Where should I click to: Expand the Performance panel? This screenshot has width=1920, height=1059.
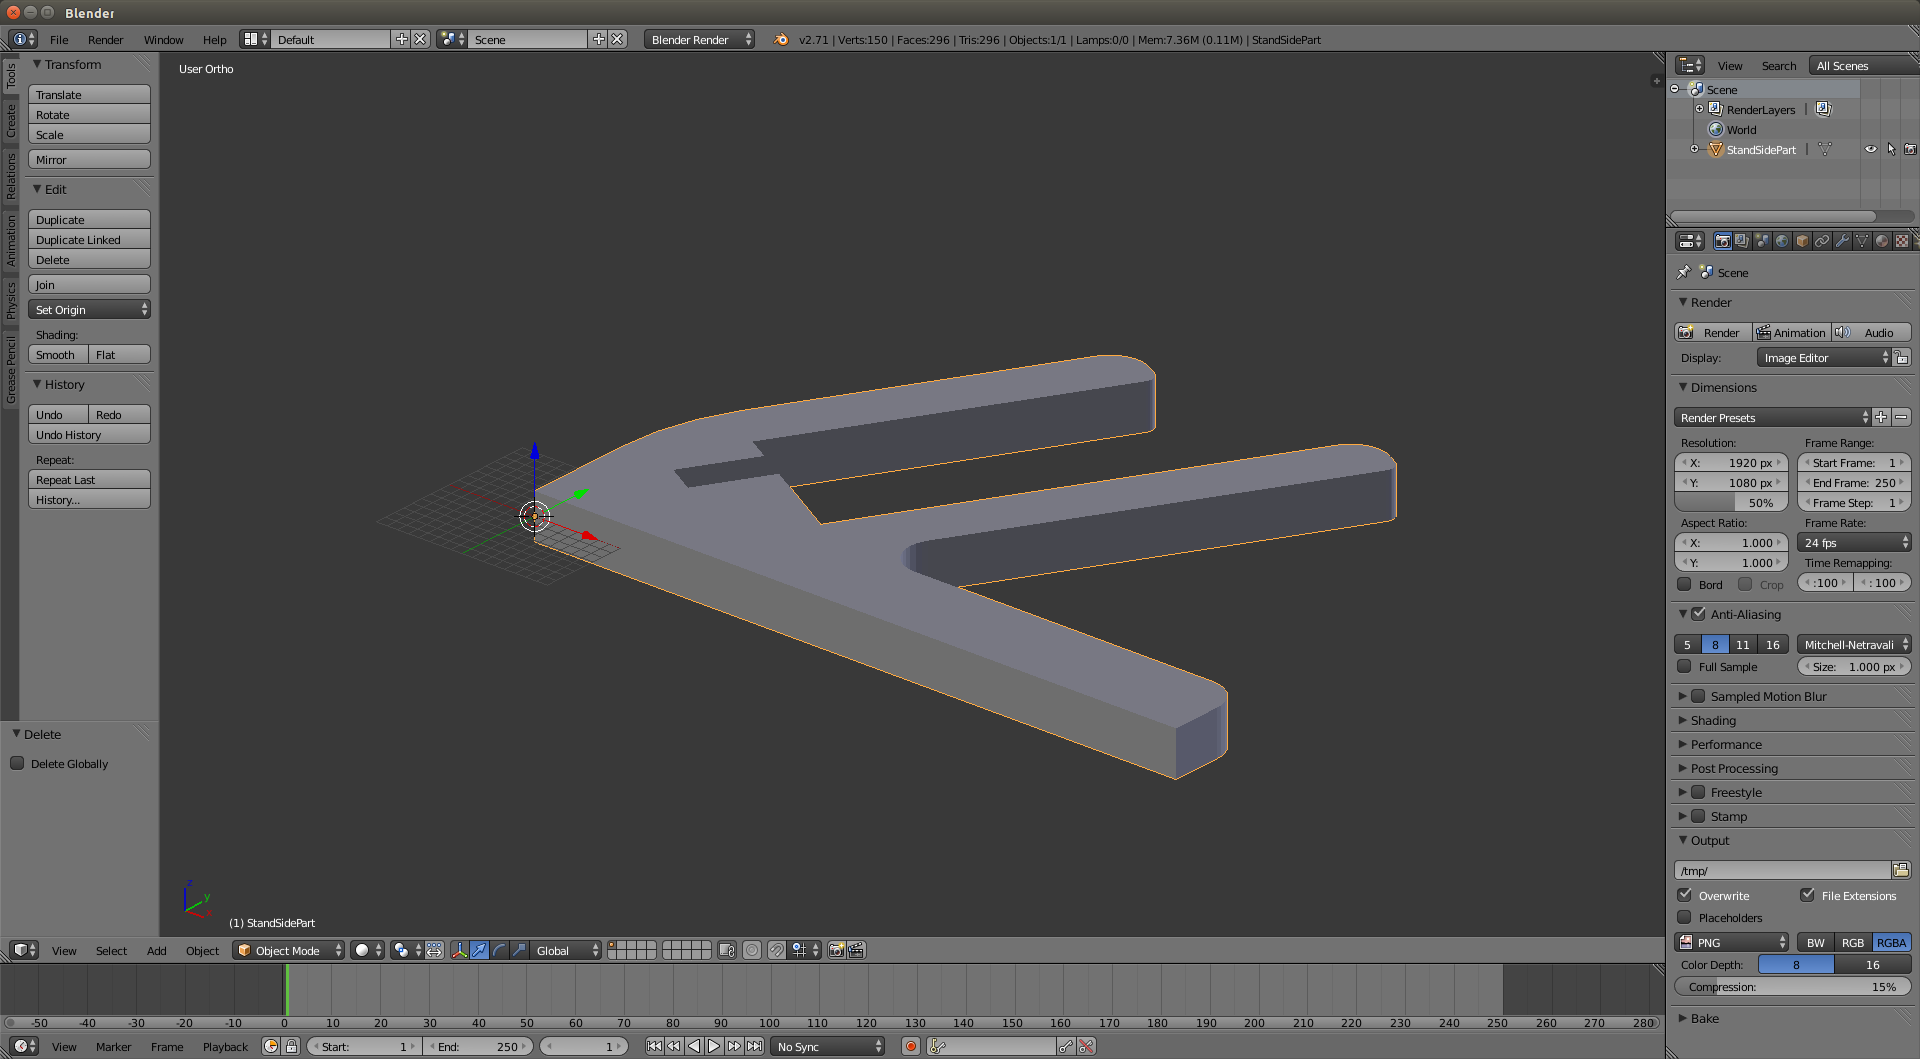(x=1726, y=744)
